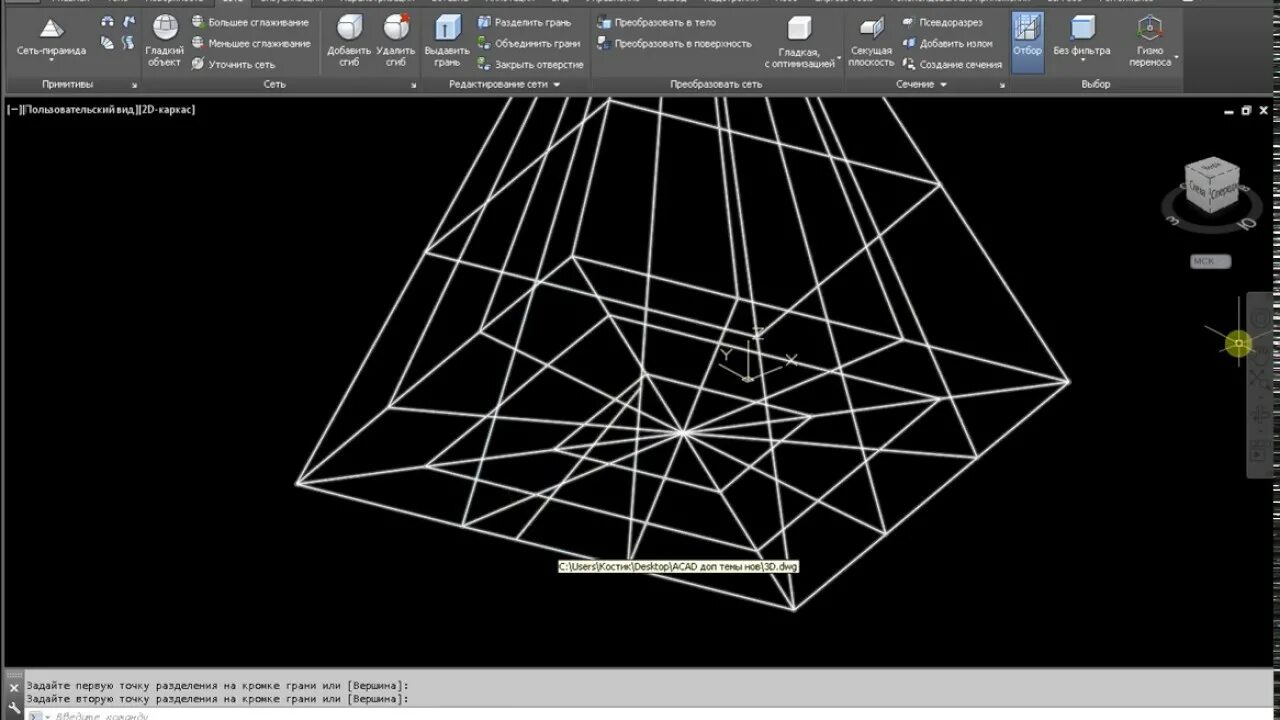Click Разделить грань split face
Screen dimensions: 1280x720
pyautogui.click(x=524, y=22)
